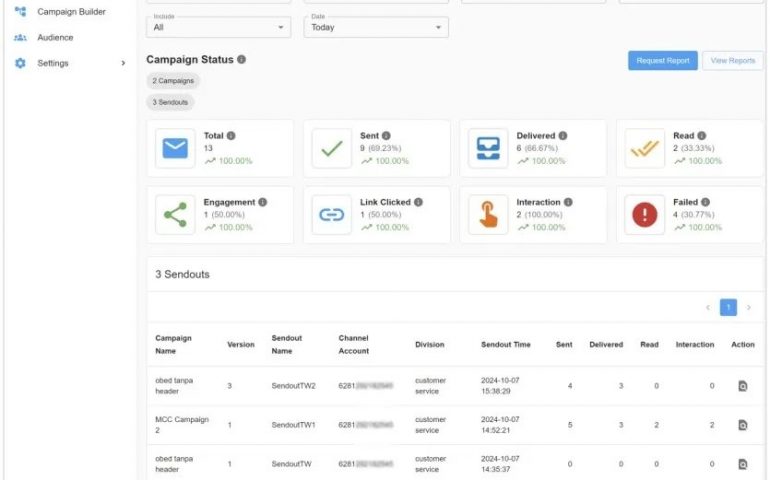Click the Failed red alert icon
The width and height of the screenshot is (770, 480).
pos(645,215)
